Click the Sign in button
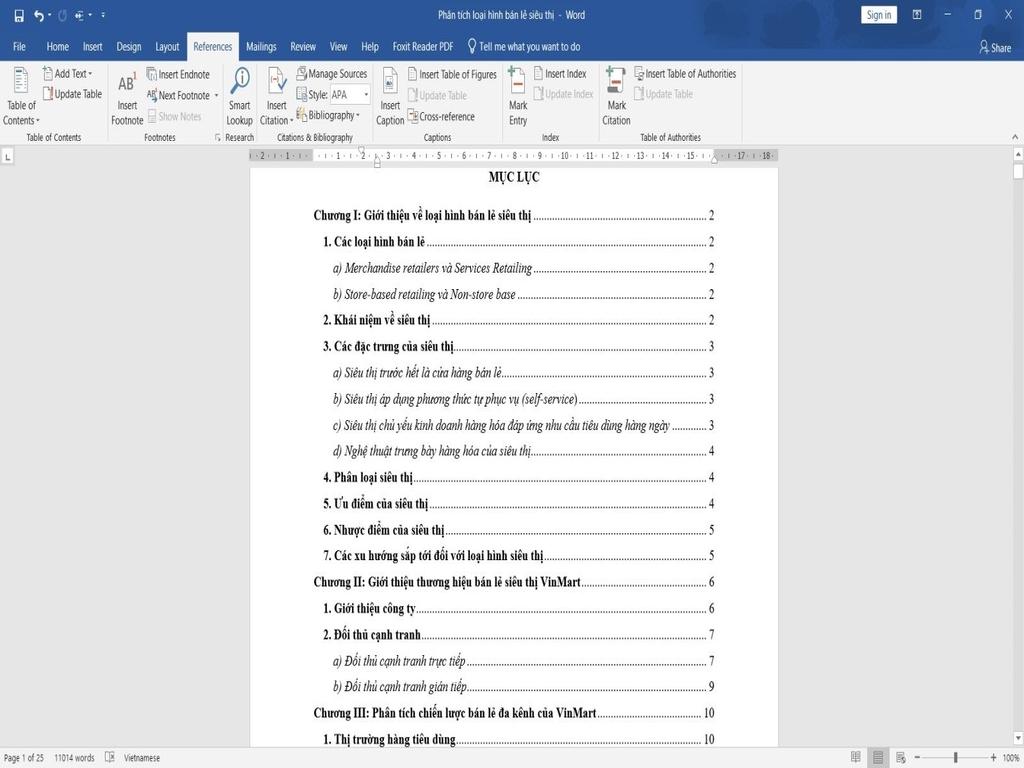Screen dimensions: 1024x768 point(878,15)
